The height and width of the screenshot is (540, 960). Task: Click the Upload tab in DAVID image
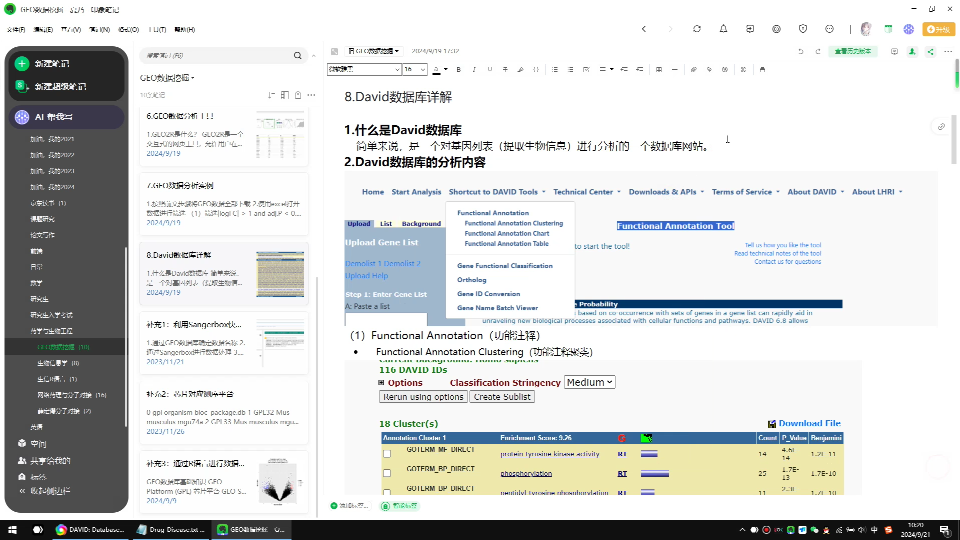[359, 223]
